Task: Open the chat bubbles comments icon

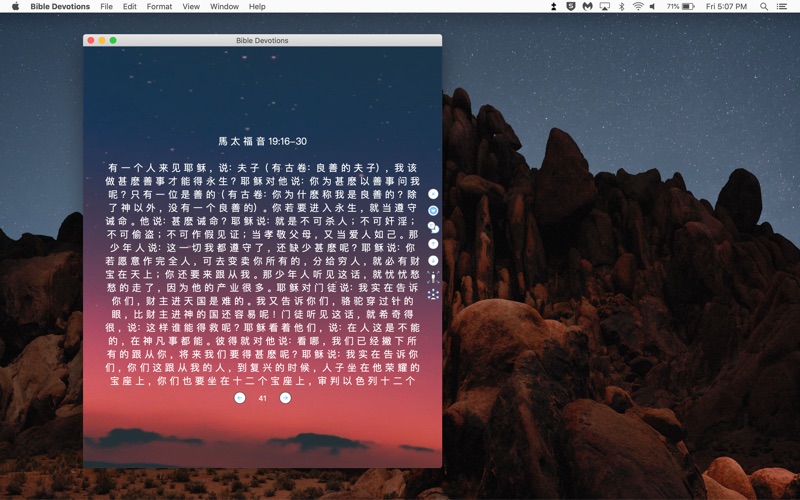Action: point(433,227)
